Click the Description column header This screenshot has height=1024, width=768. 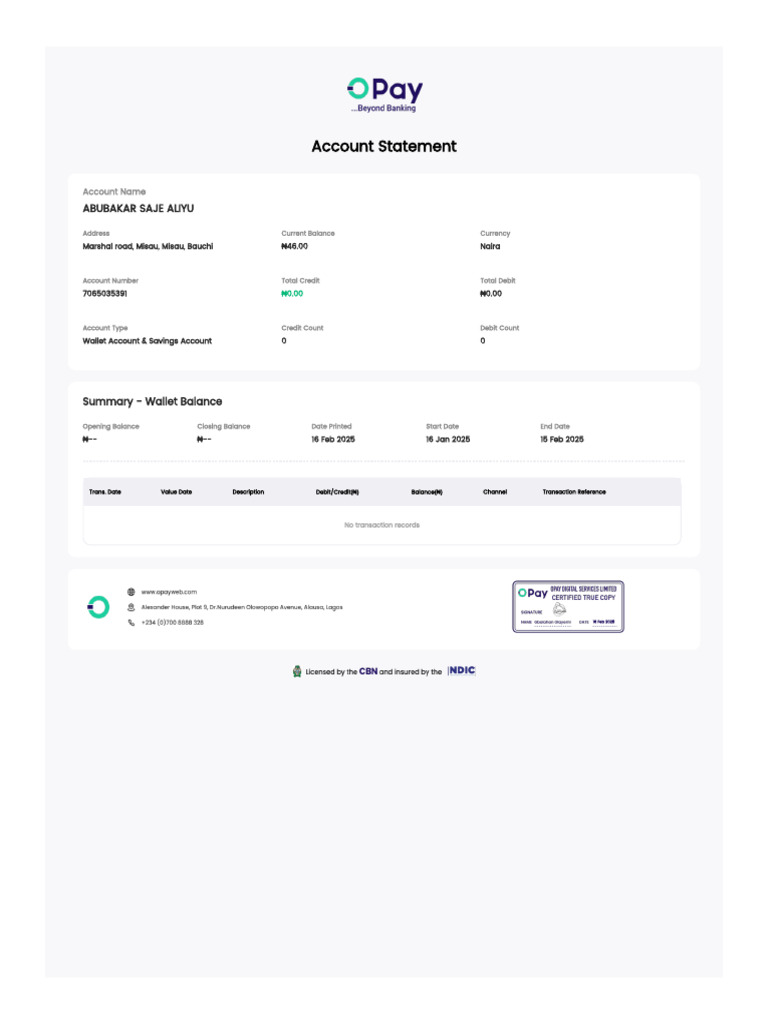point(248,492)
